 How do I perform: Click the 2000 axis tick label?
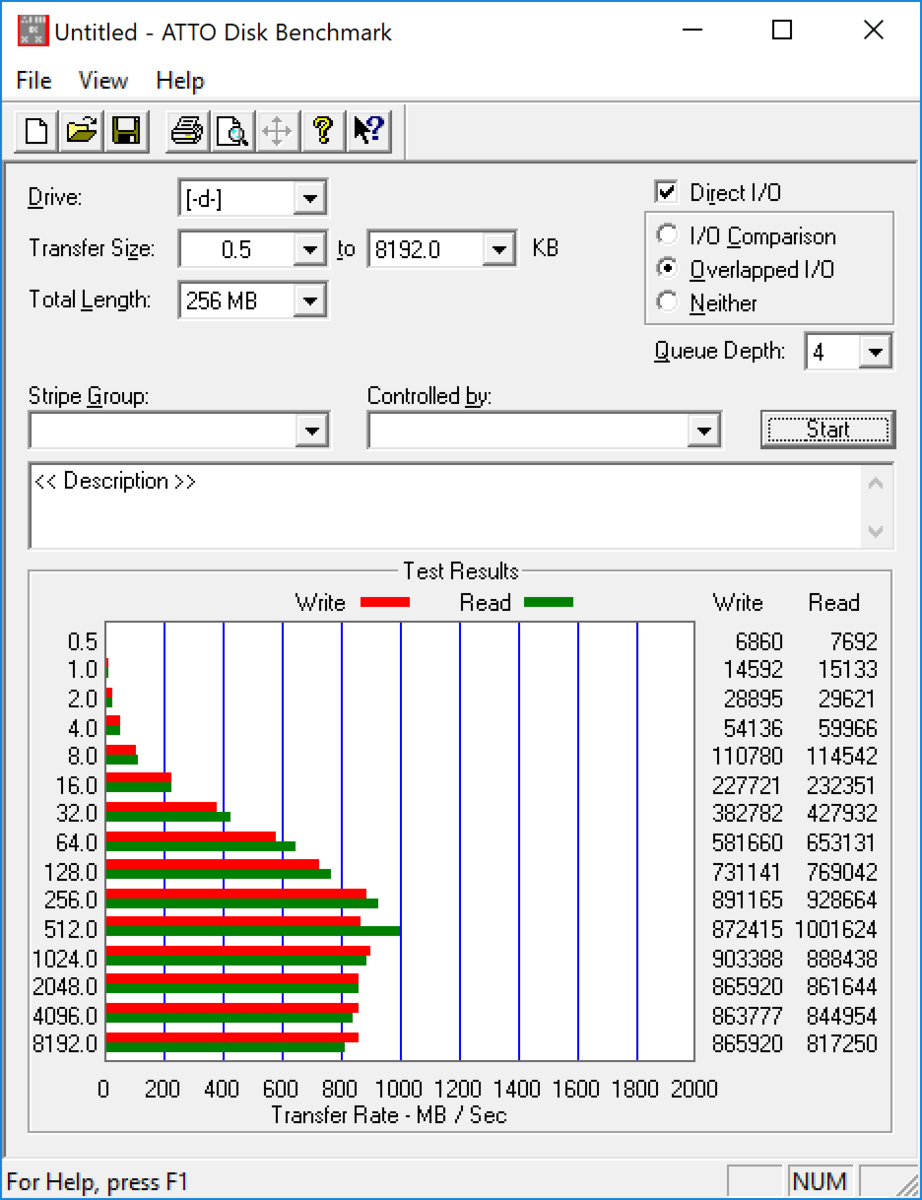pos(693,1088)
